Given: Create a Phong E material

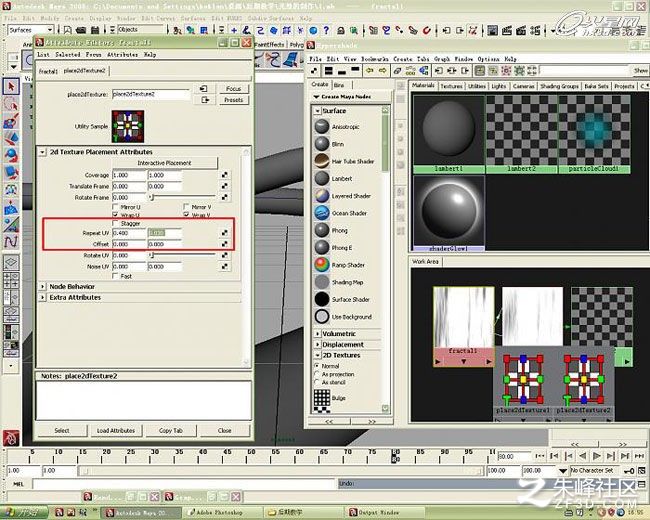Looking at the screenshot, I should pos(322,248).
